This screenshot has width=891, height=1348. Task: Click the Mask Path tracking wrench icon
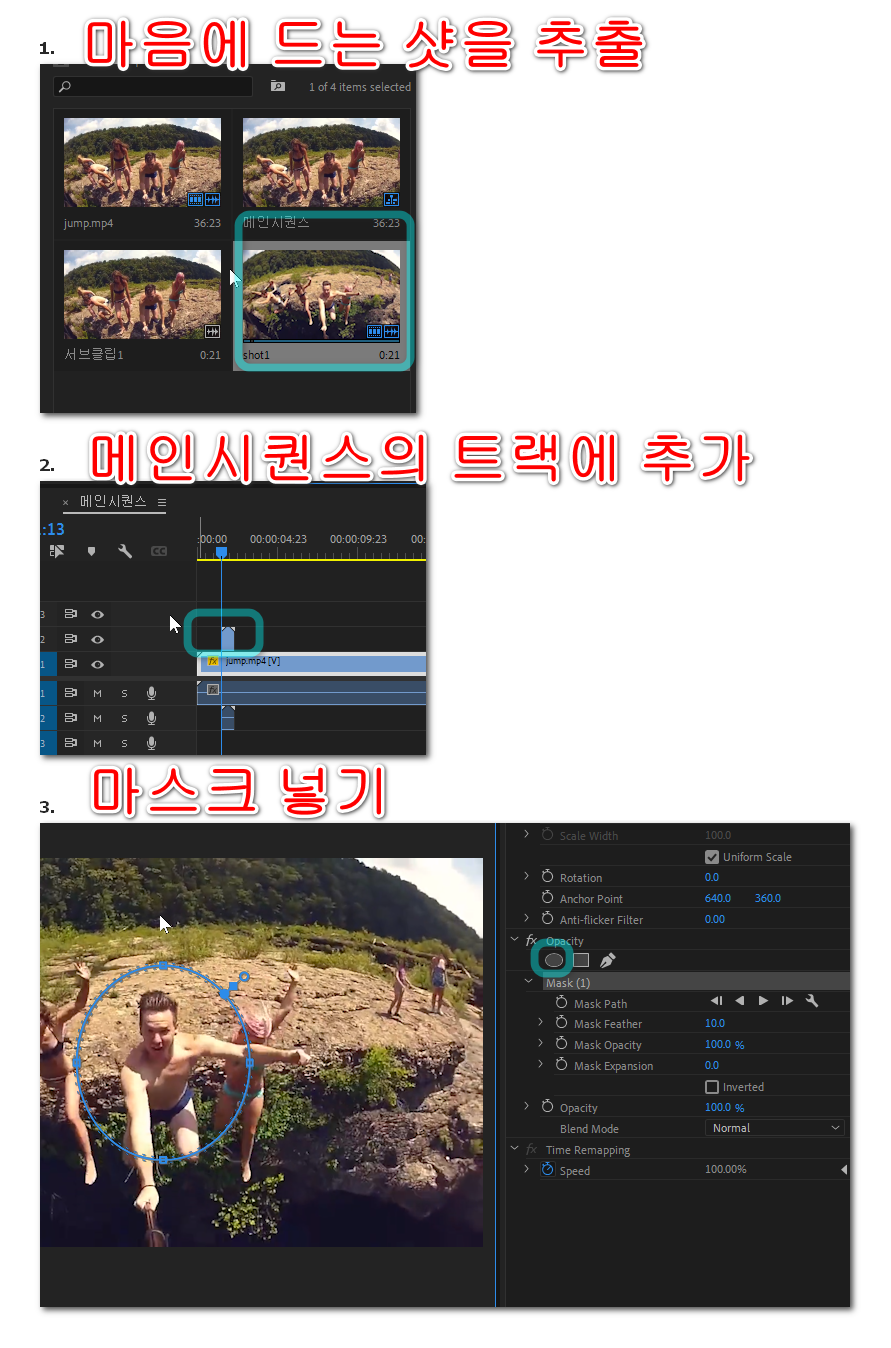pyautogui.click(x=812, y=1001)
